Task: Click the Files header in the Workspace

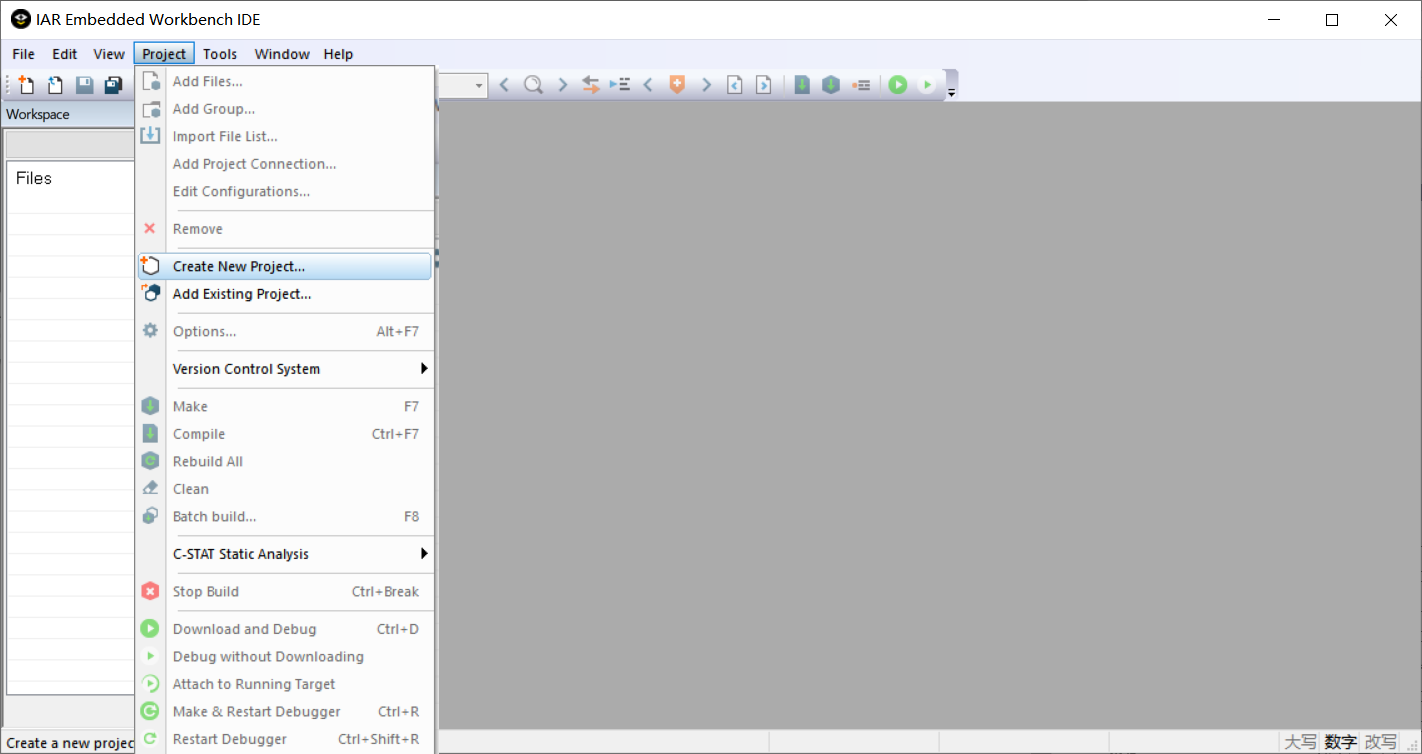Action: pos(33,177)
